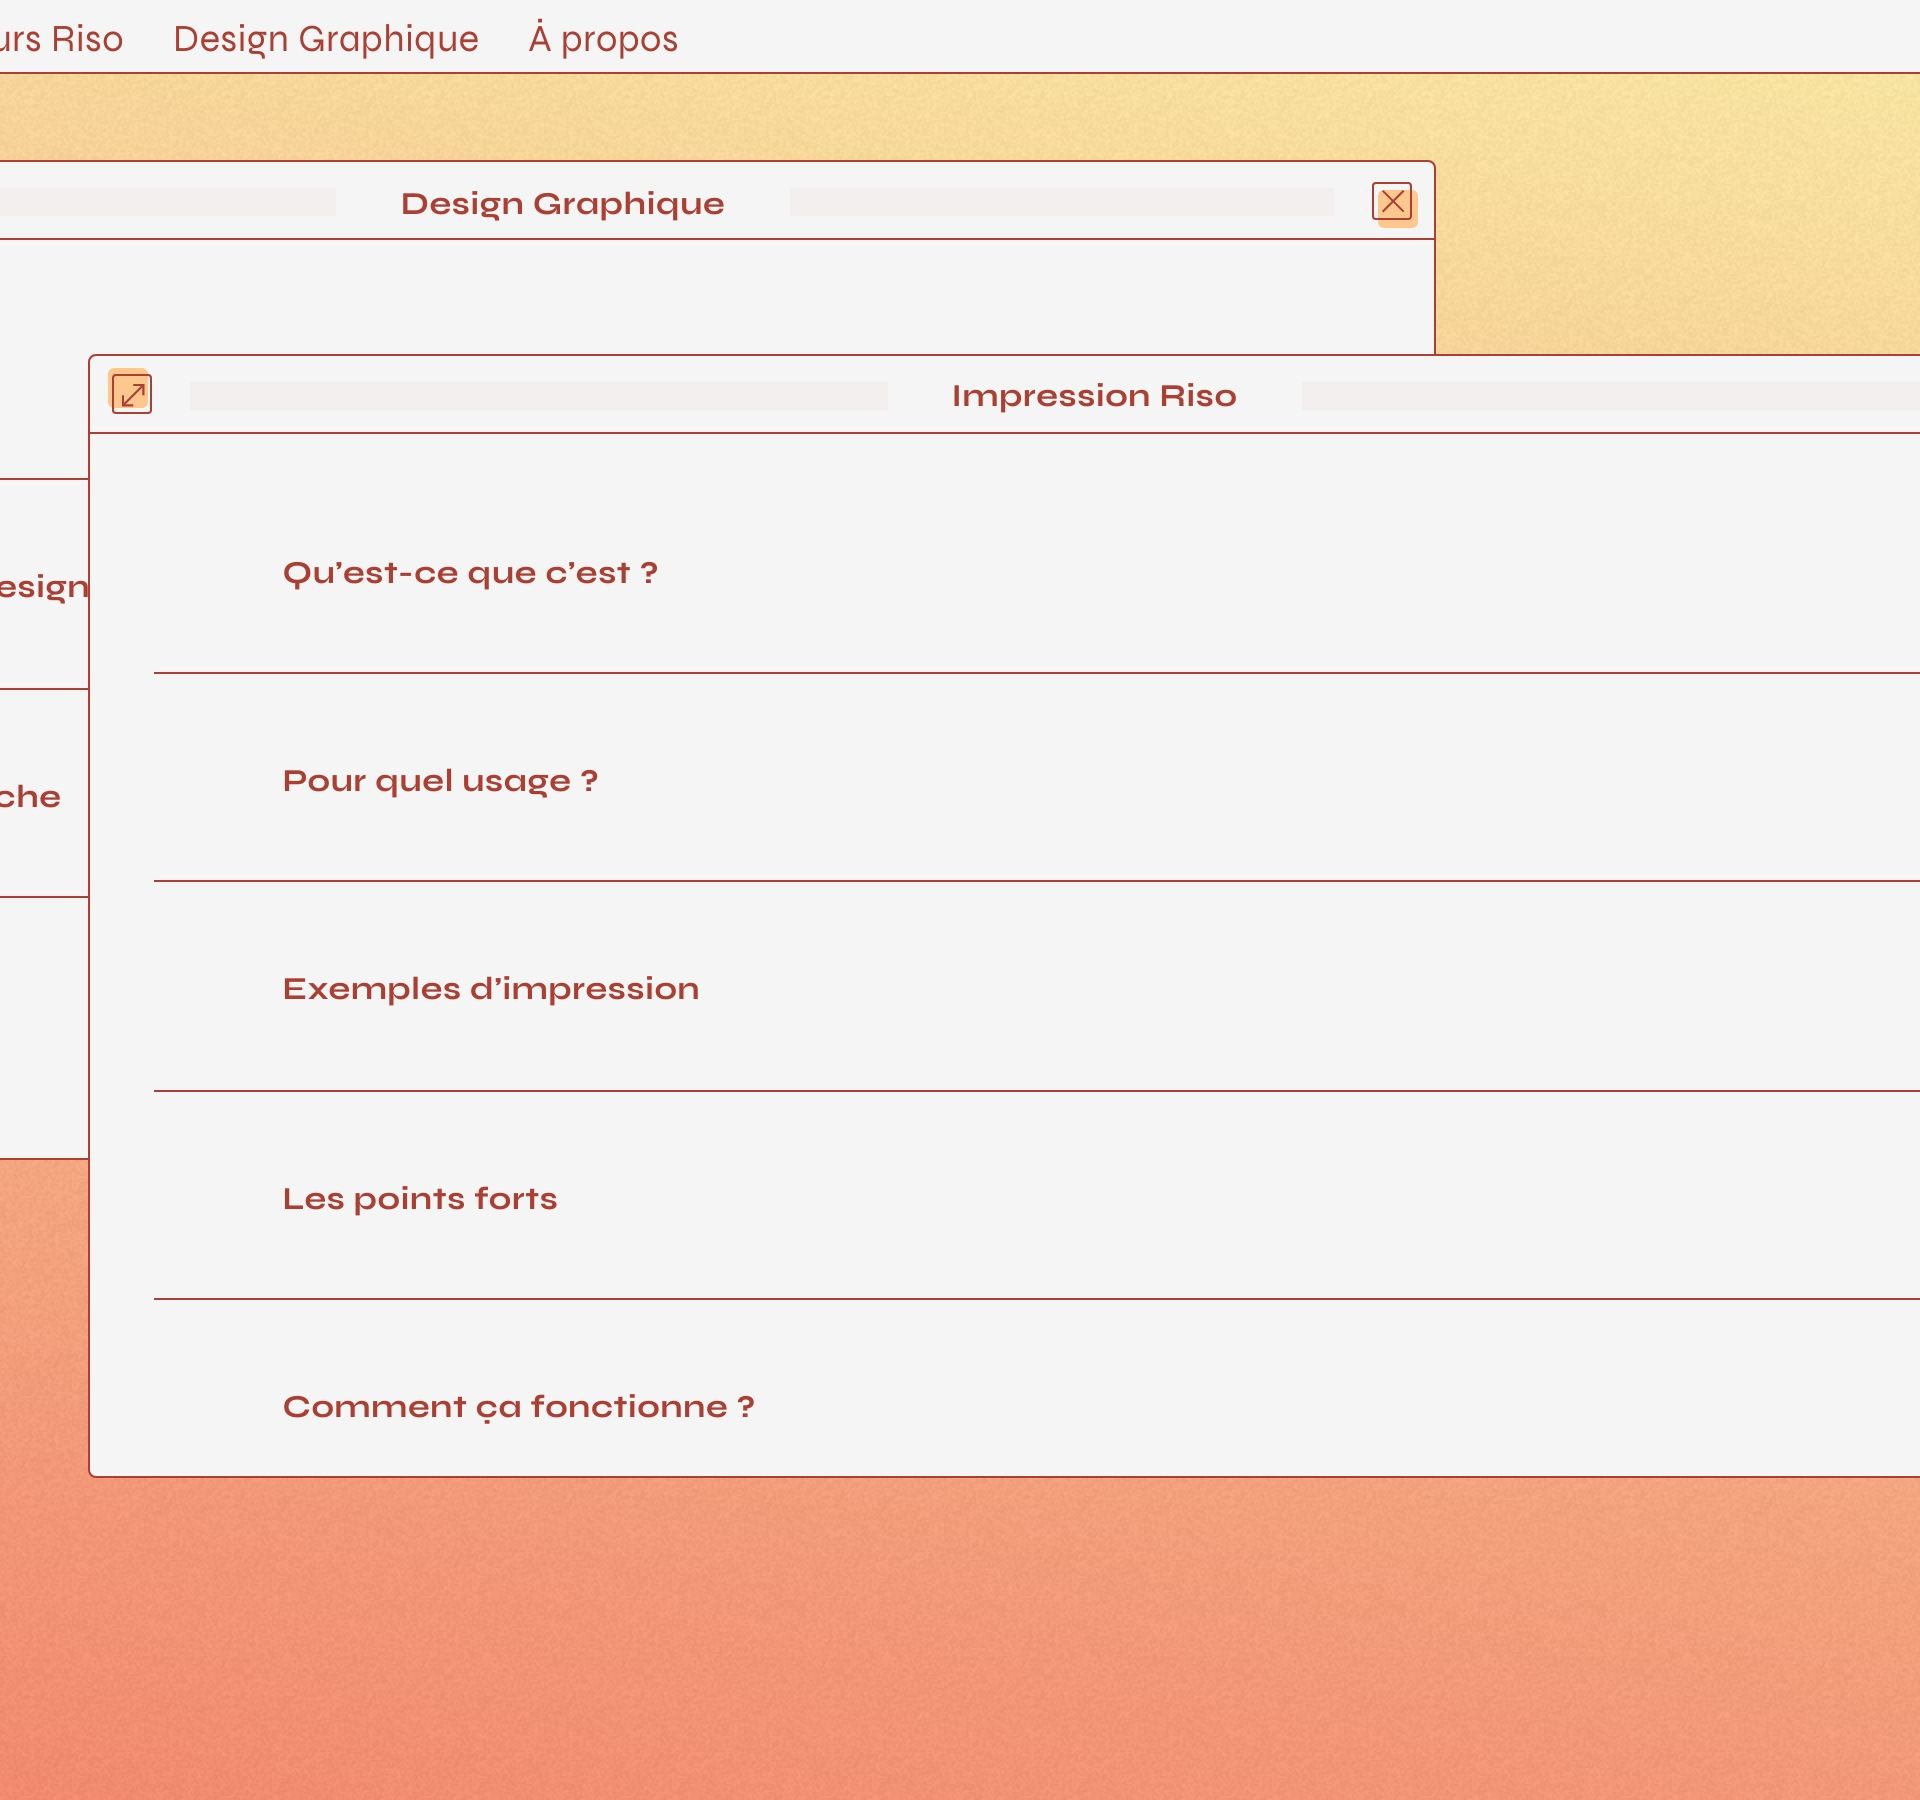Click the expand arrow icon on Impression Riso window

(131, 394)
